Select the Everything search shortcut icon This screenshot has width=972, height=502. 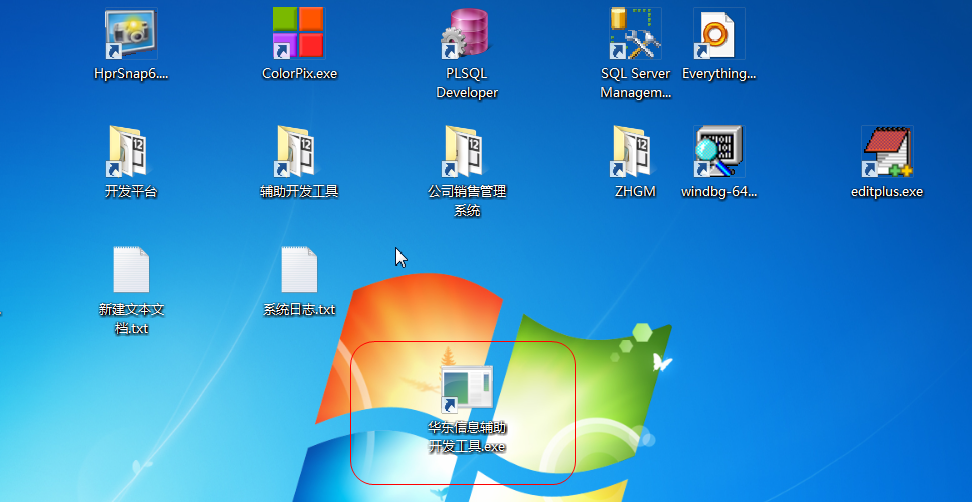tap(720, 33)
